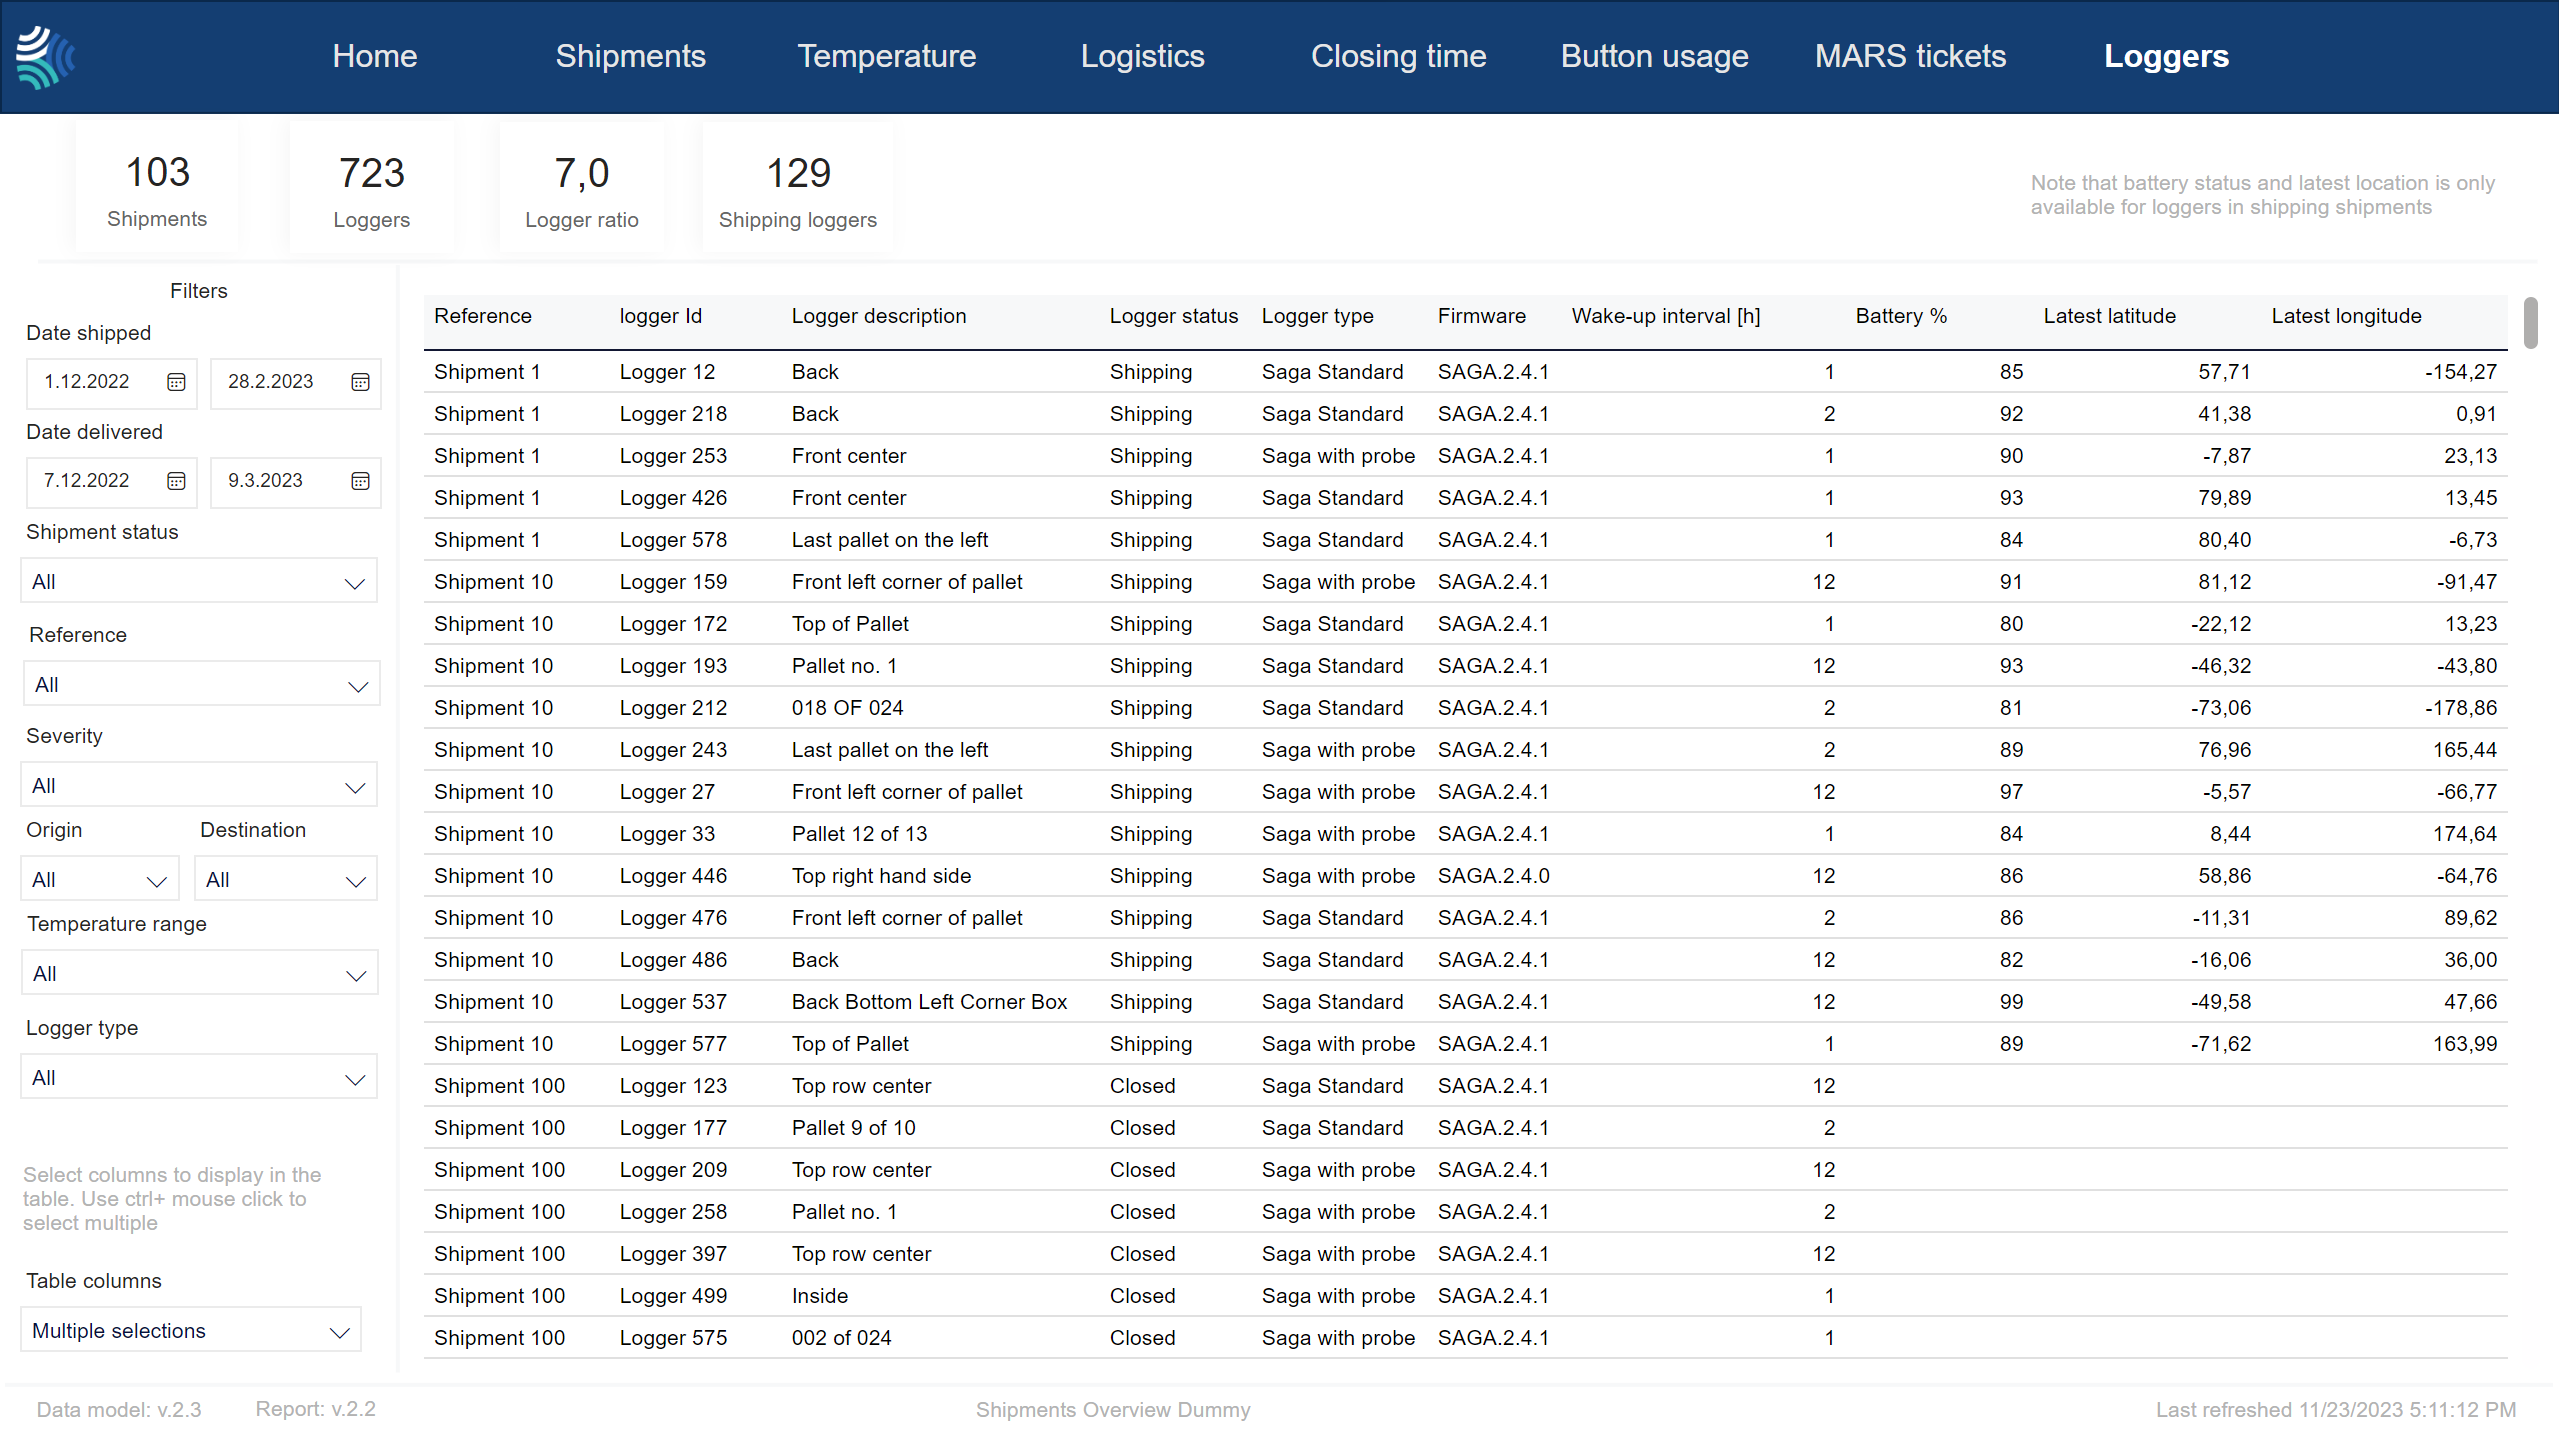Viewport: 2559px width, 1440px height.
Task: Click the 723 Loggers summary card
Action: (372, 190)
